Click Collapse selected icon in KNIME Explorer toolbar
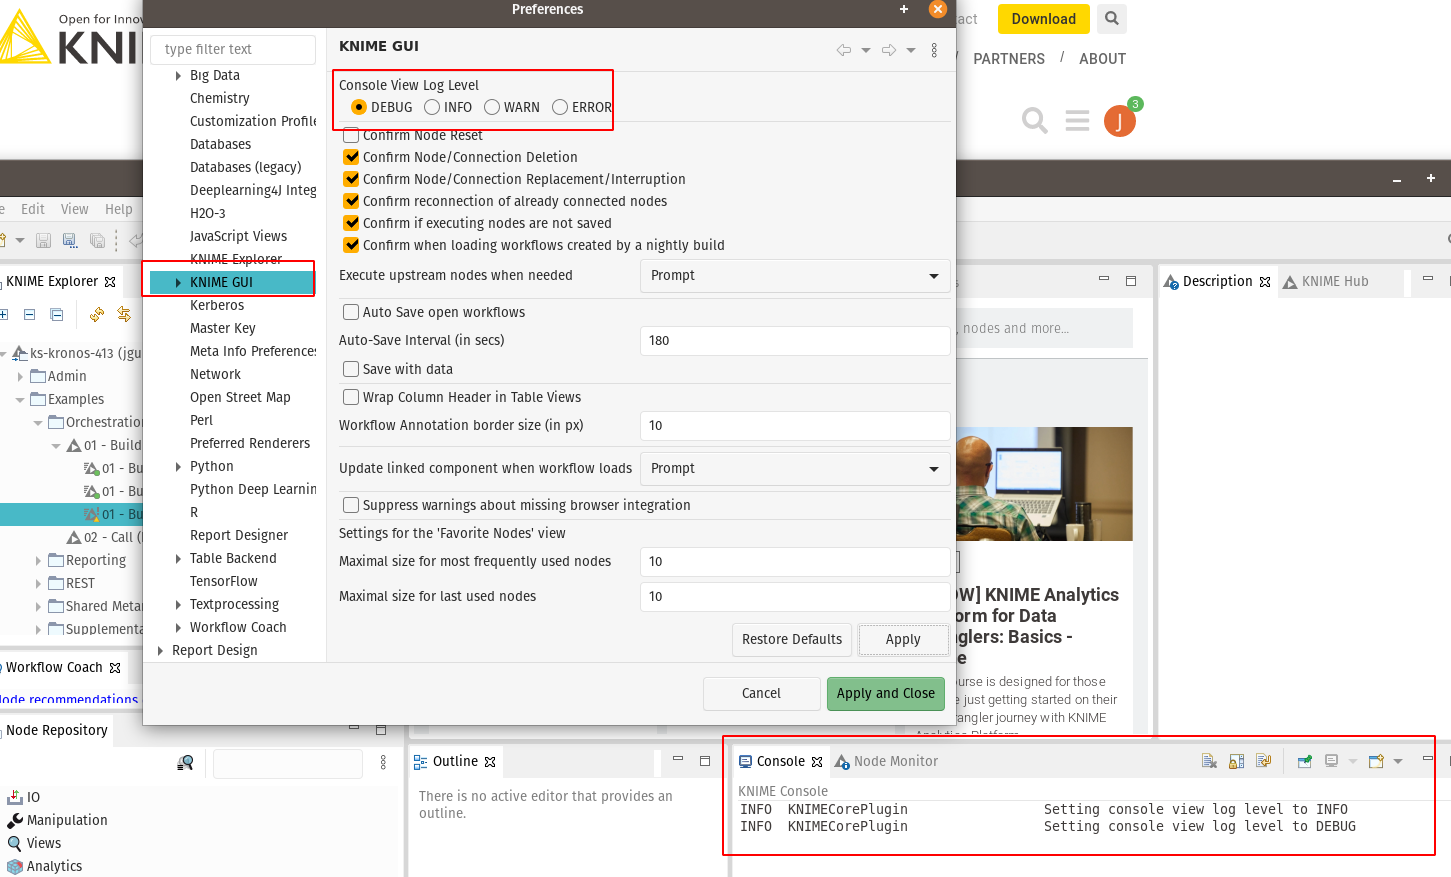 point(29,314)
